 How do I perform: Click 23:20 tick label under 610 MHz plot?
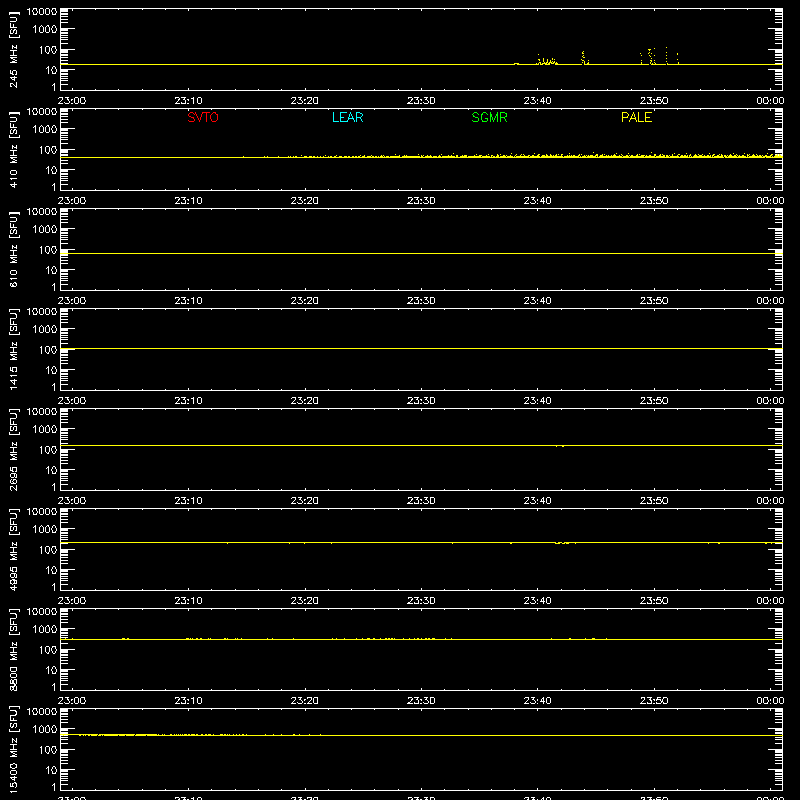305,301
